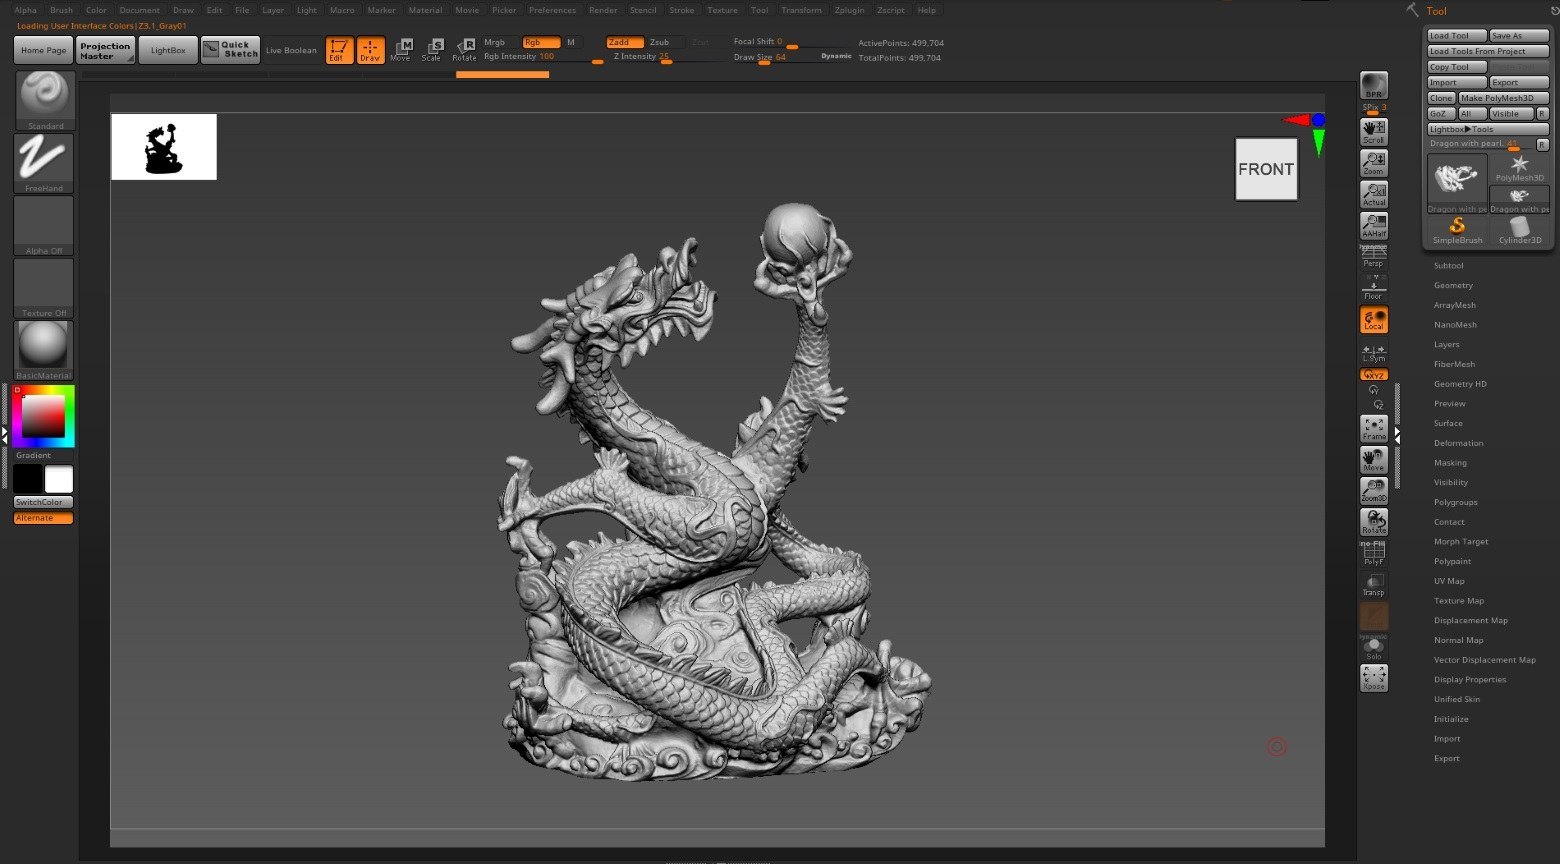
Task: Click the Scale gizmo icon in top shelf
Action: pos(432,50)
